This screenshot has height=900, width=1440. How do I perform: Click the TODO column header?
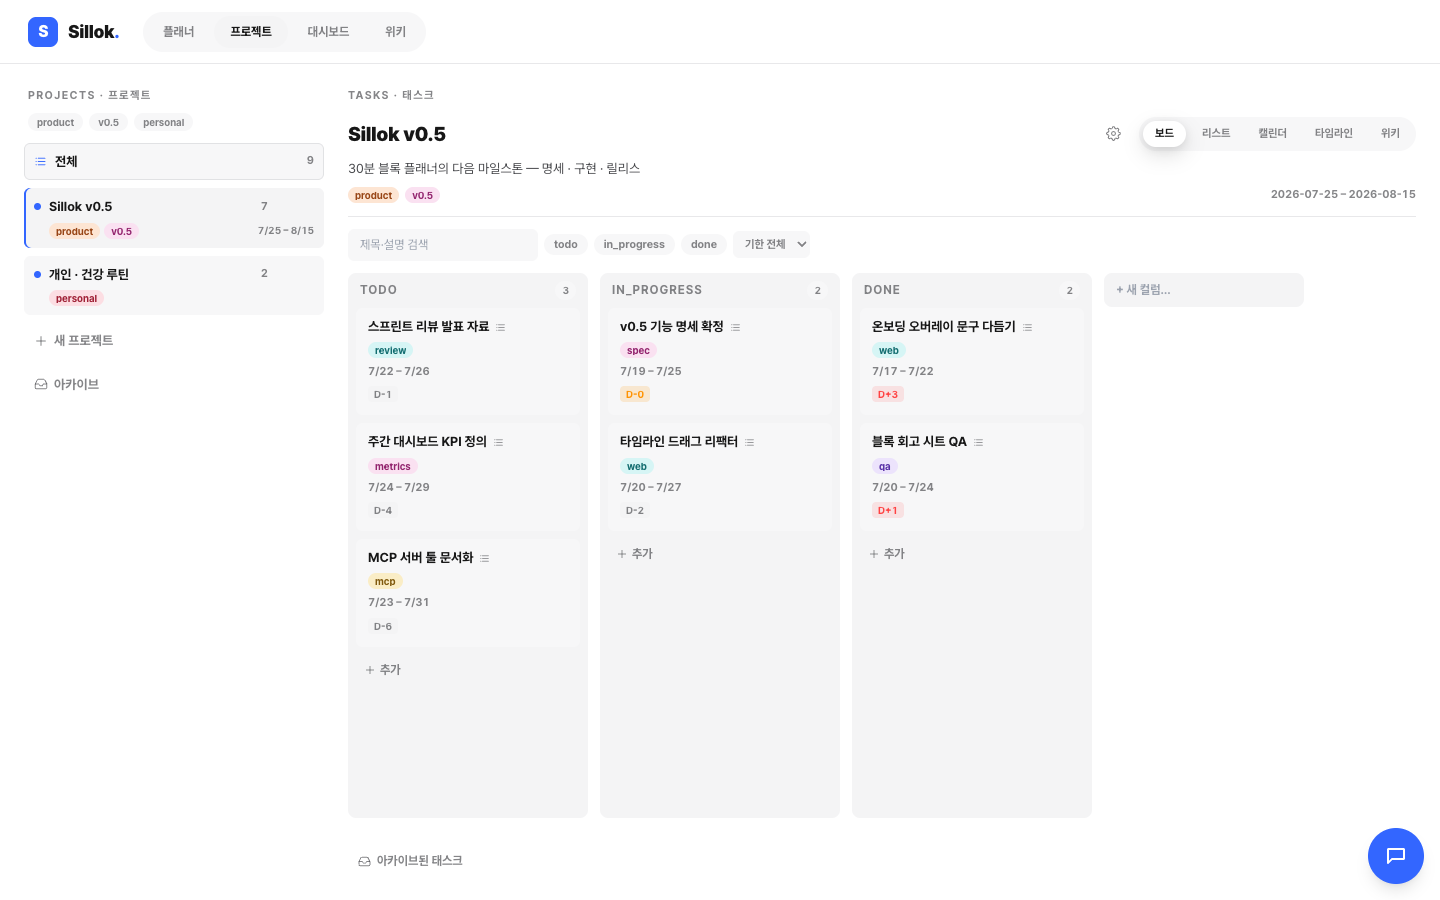point(378,290)
